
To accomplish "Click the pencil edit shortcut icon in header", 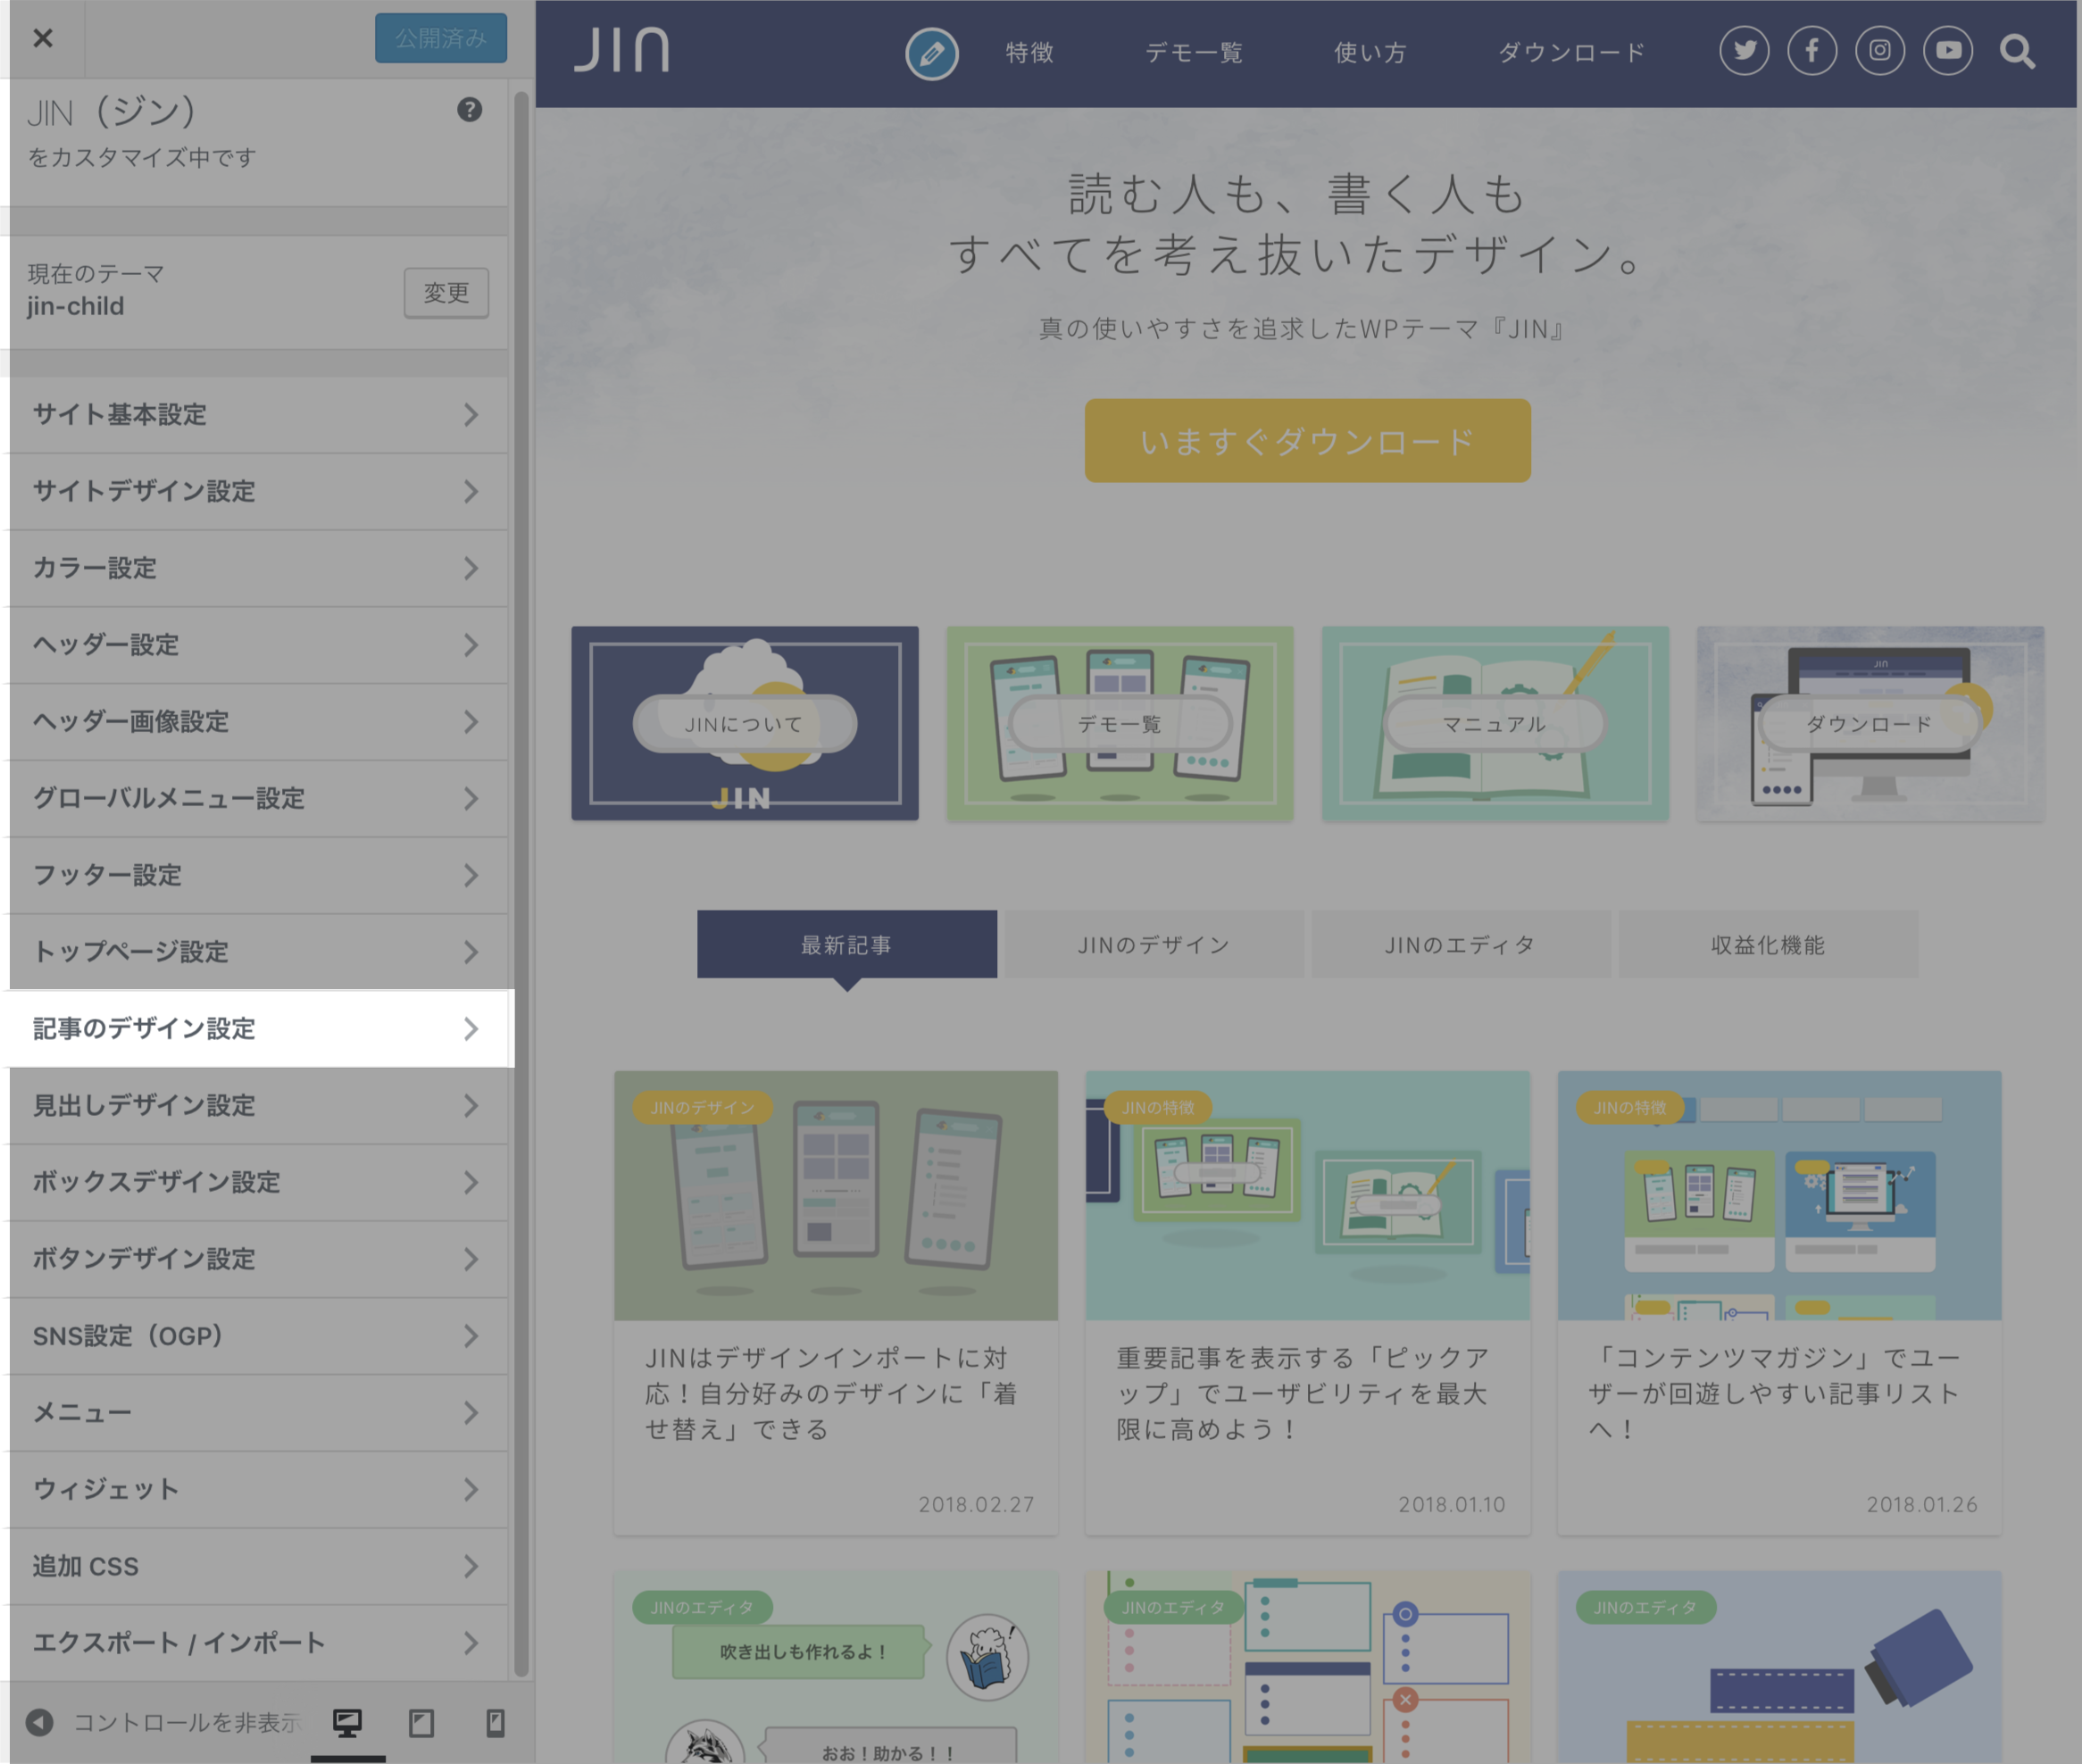I will (932, 53).
